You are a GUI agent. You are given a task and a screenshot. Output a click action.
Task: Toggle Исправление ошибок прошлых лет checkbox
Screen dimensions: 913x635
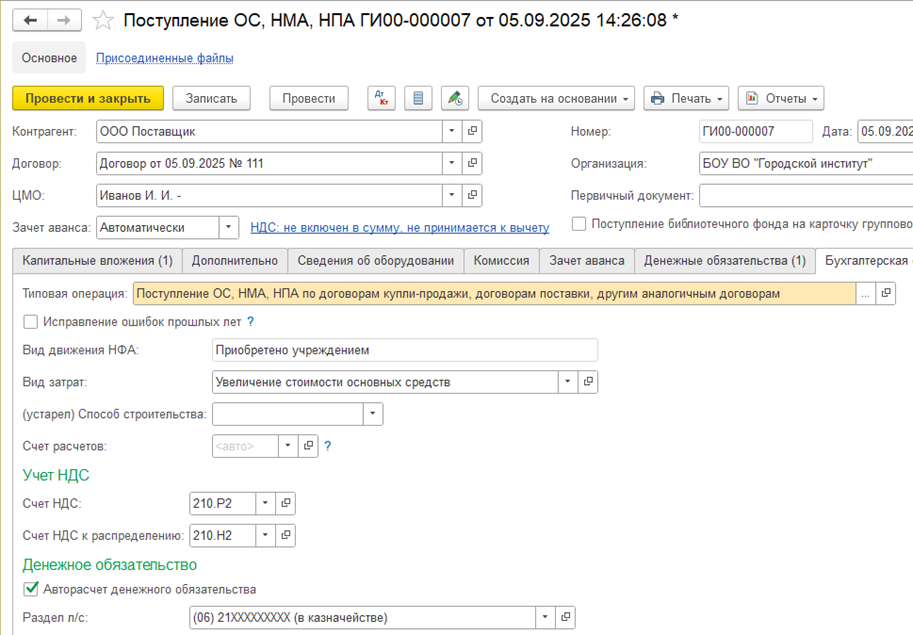click(30, 321)
